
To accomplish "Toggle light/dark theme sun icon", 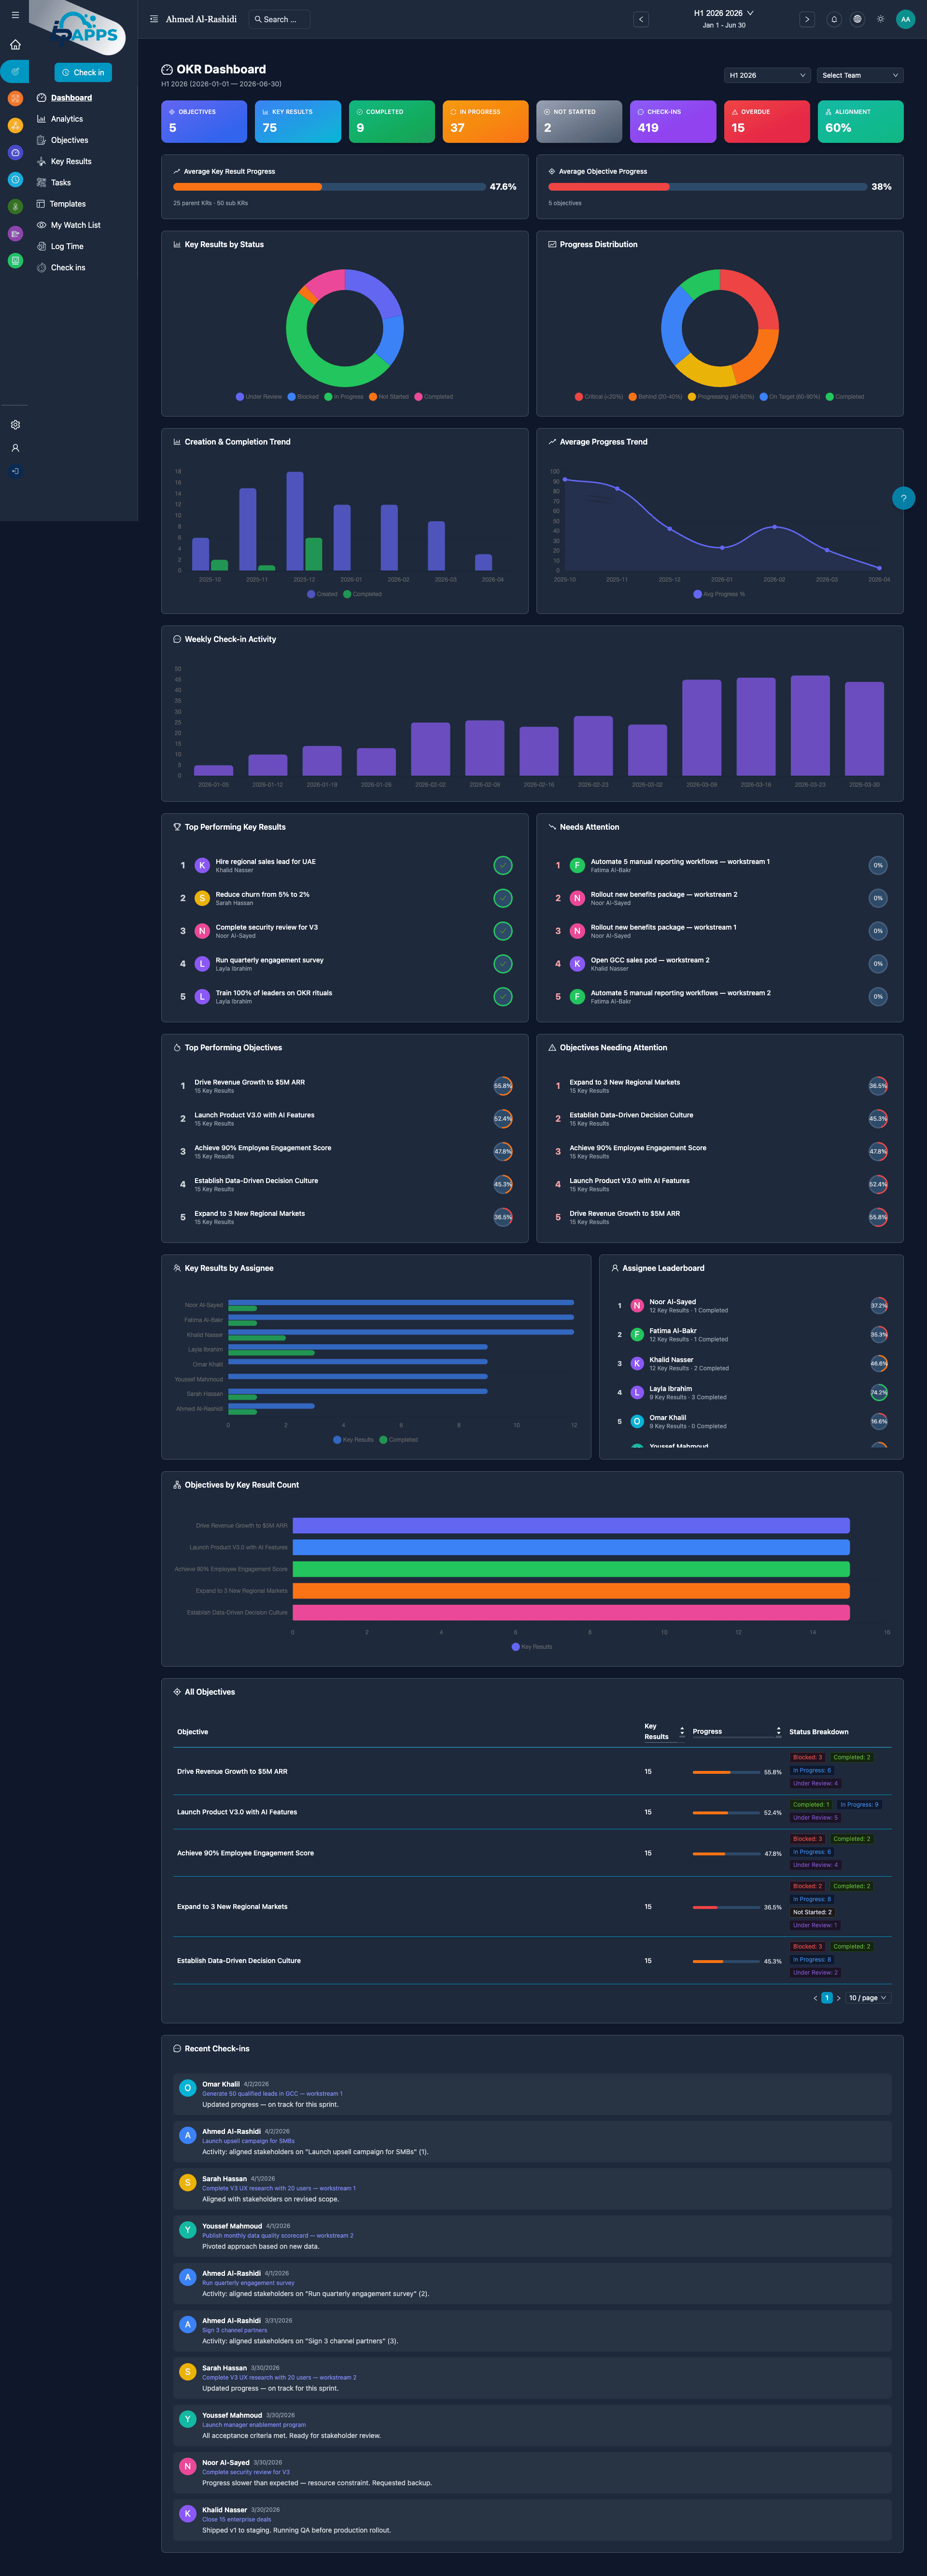I will click(x=880, y=19).
